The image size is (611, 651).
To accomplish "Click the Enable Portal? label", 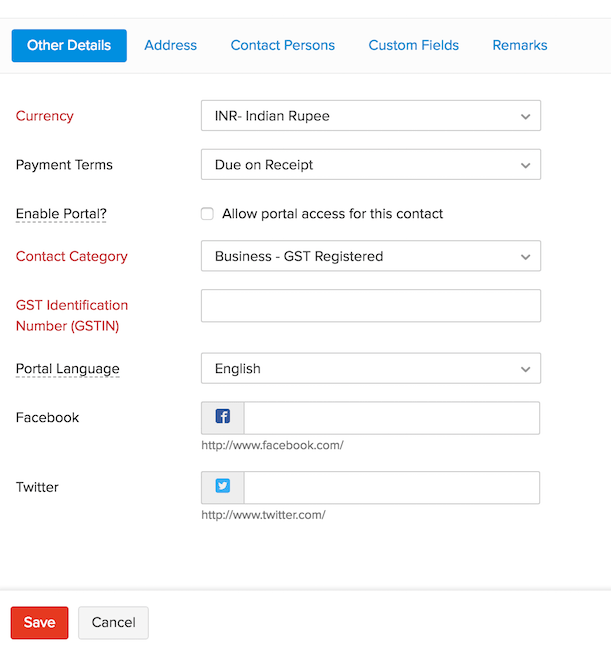I will pos(61,214).
